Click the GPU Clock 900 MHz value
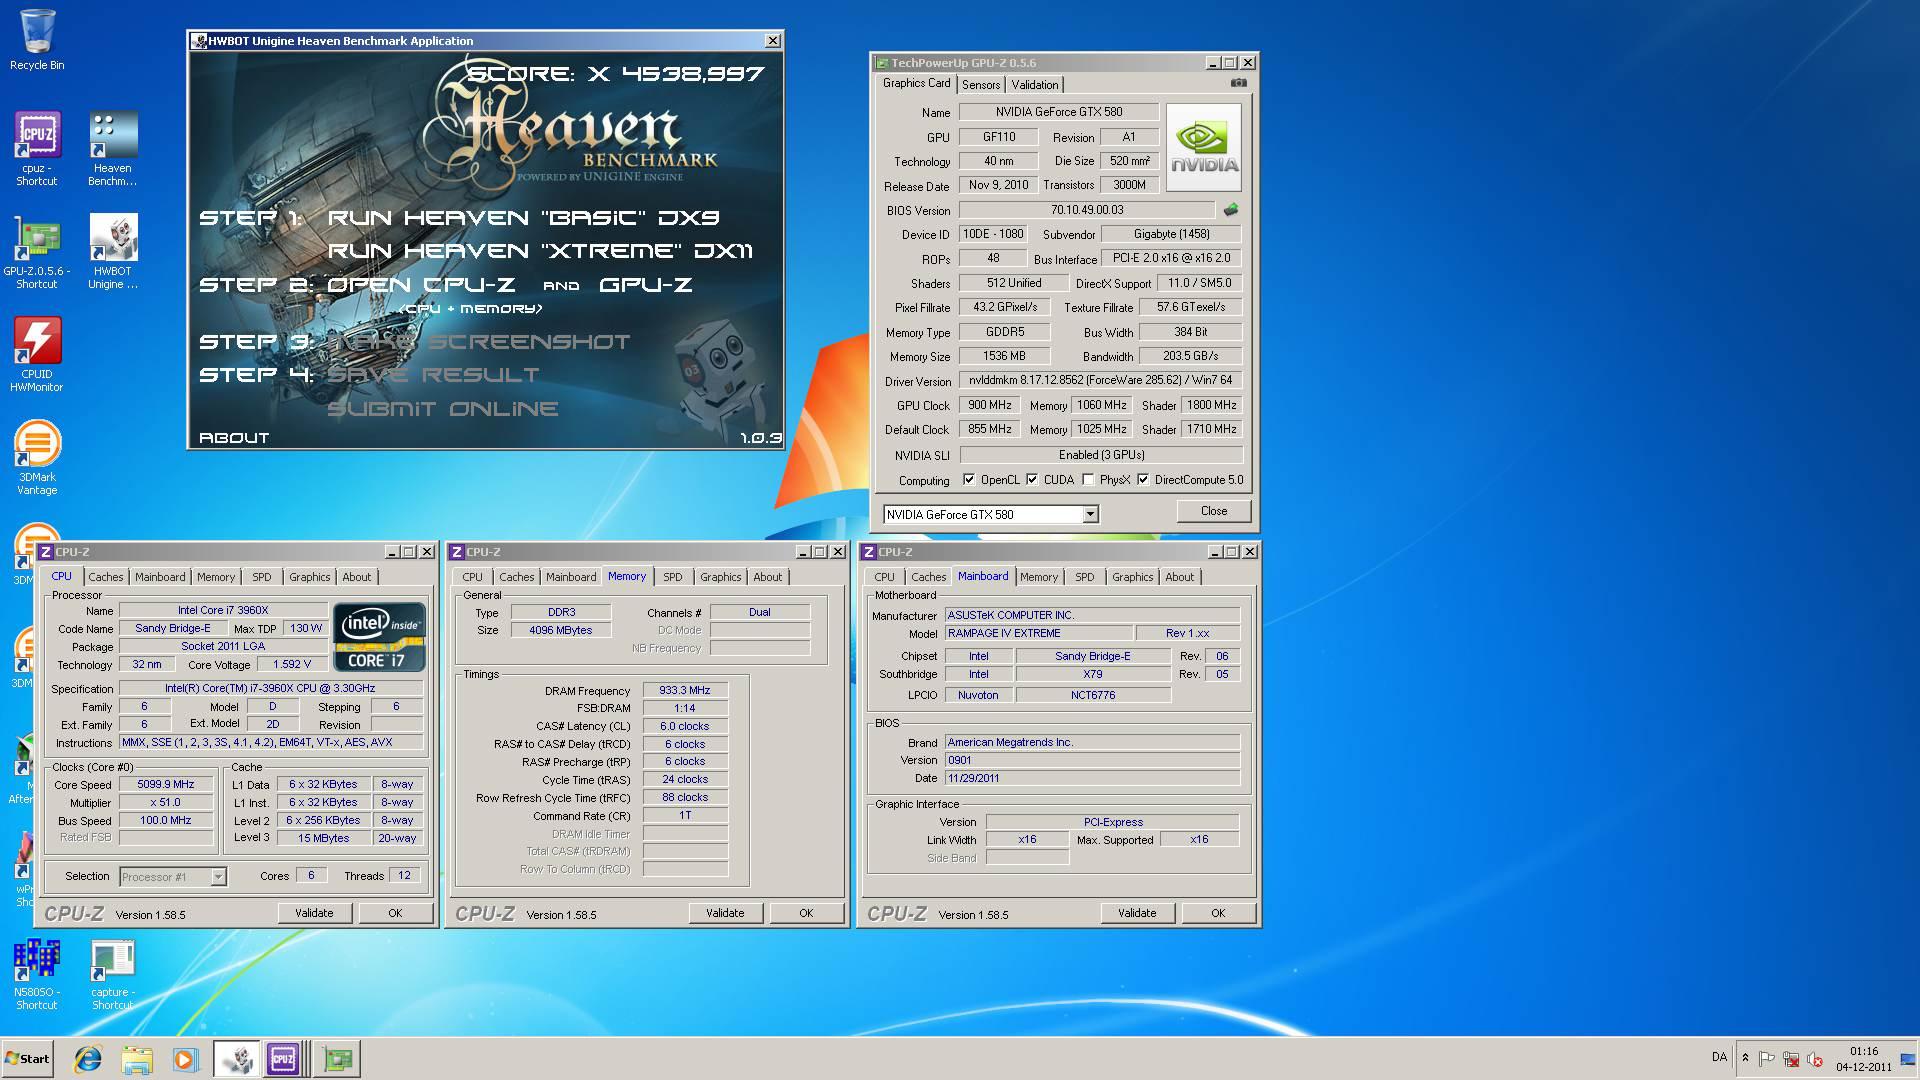1920x1080 pixels. (989, 405)
